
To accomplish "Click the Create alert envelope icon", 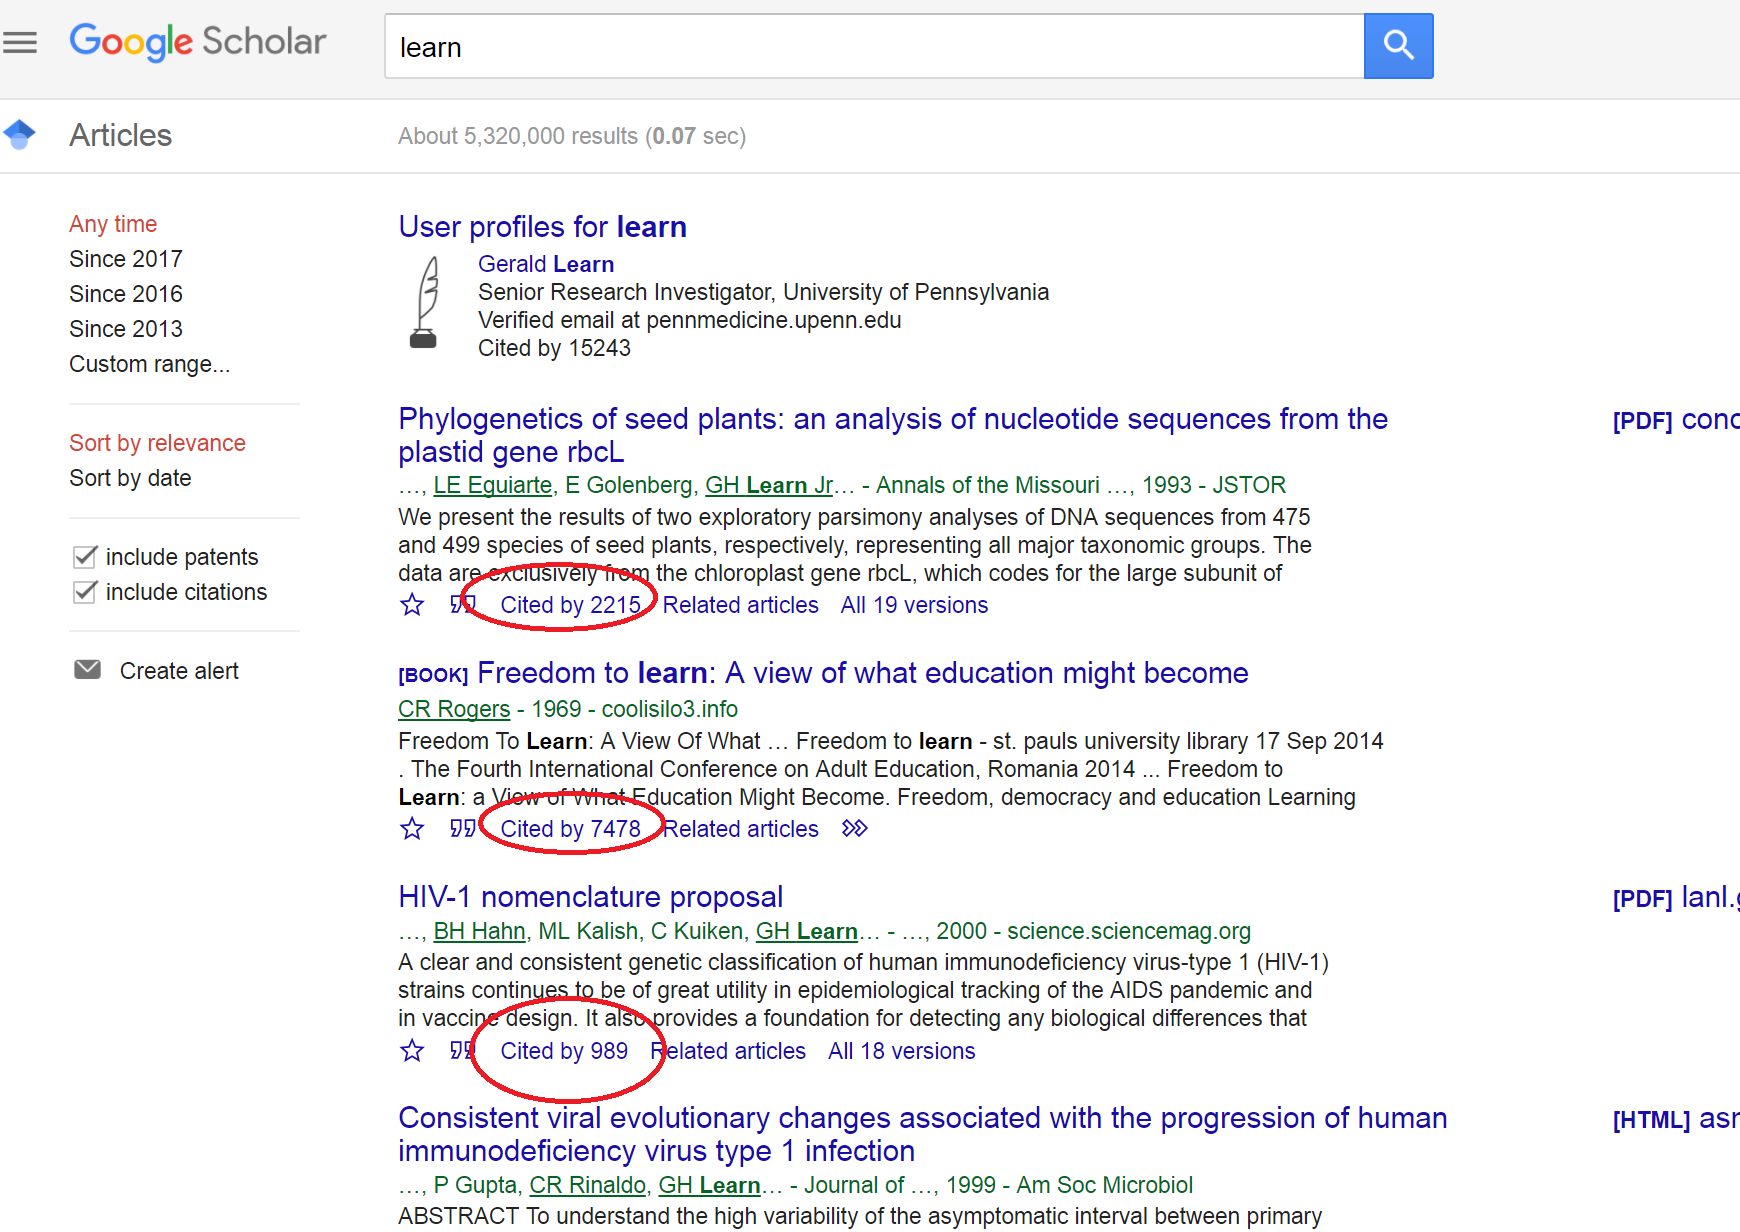I will tap(88, 669).
